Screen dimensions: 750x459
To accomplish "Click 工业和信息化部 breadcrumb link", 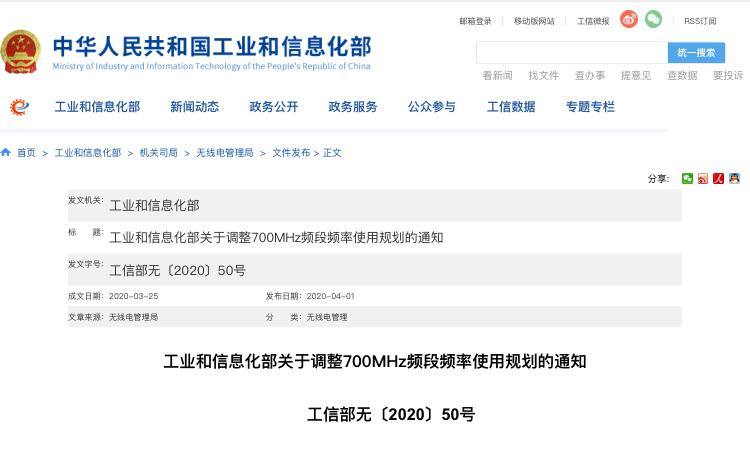I will click(88, 153).
